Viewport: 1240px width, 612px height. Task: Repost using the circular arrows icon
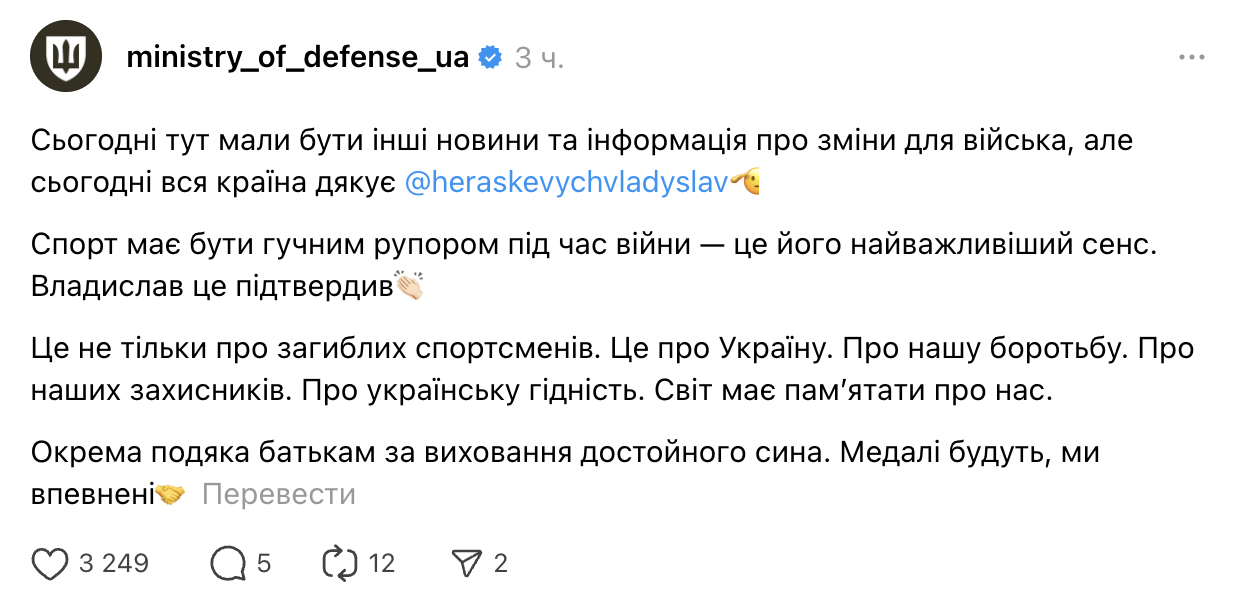(340, 564)
